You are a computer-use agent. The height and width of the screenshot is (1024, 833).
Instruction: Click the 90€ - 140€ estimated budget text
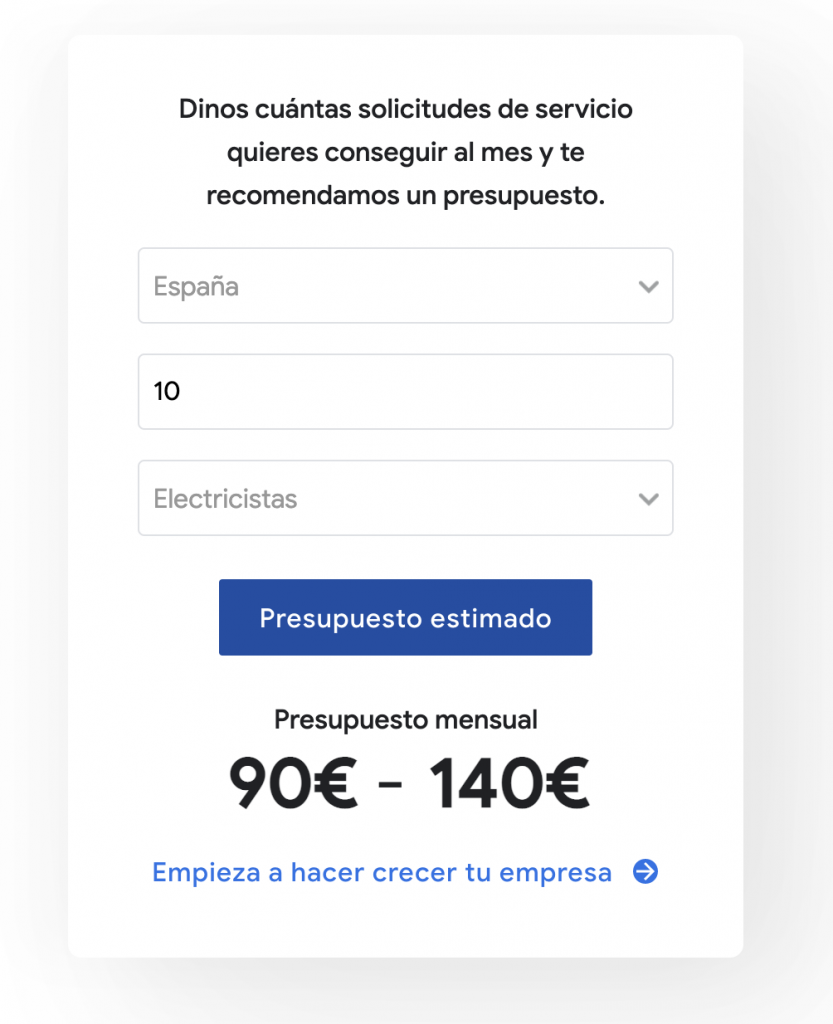pos(405,782)
